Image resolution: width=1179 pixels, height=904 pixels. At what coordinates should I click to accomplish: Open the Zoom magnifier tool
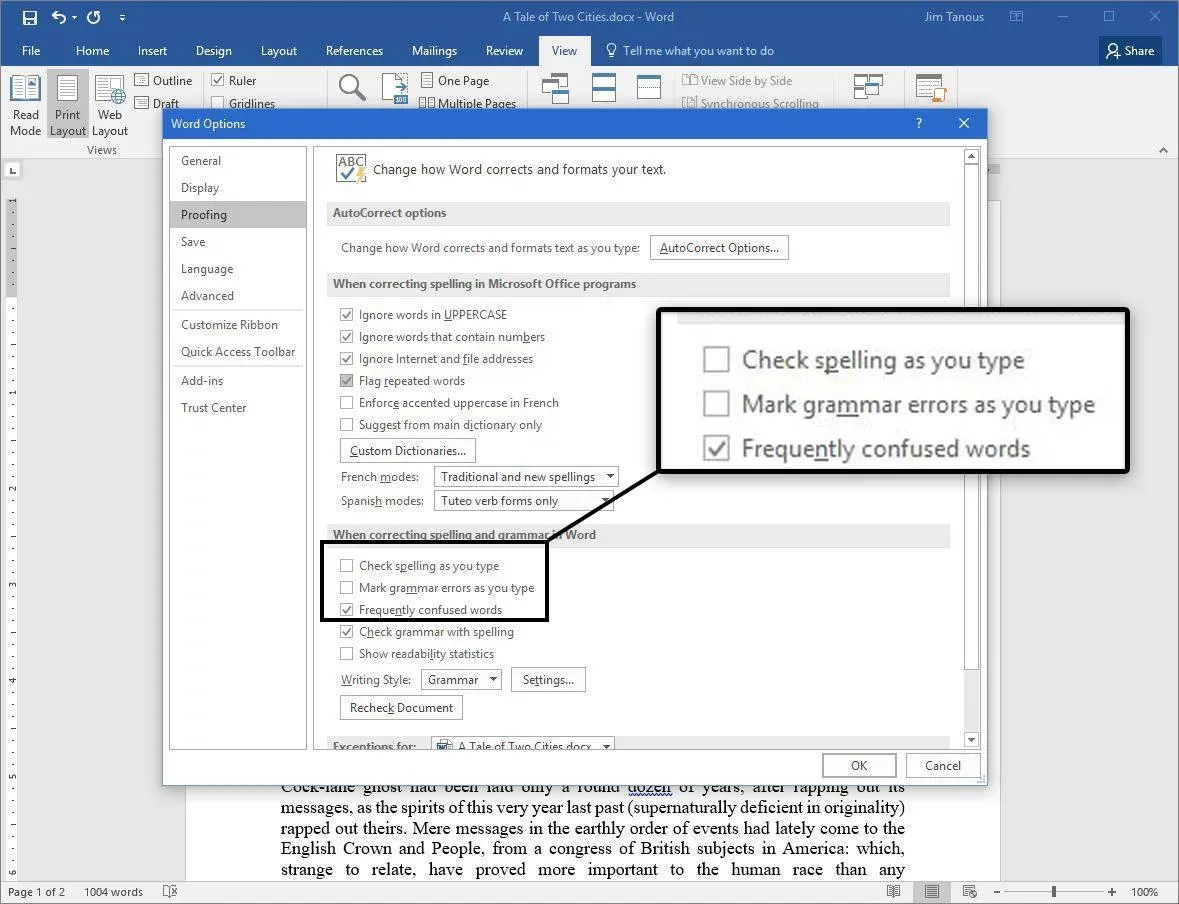pyautogui.click(x=351, y=88)
